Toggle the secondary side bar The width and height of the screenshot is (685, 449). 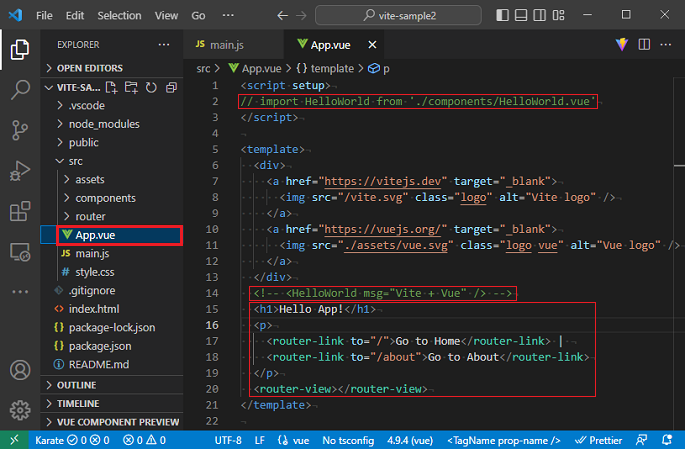pyautogui.click(x=540, y=15)
